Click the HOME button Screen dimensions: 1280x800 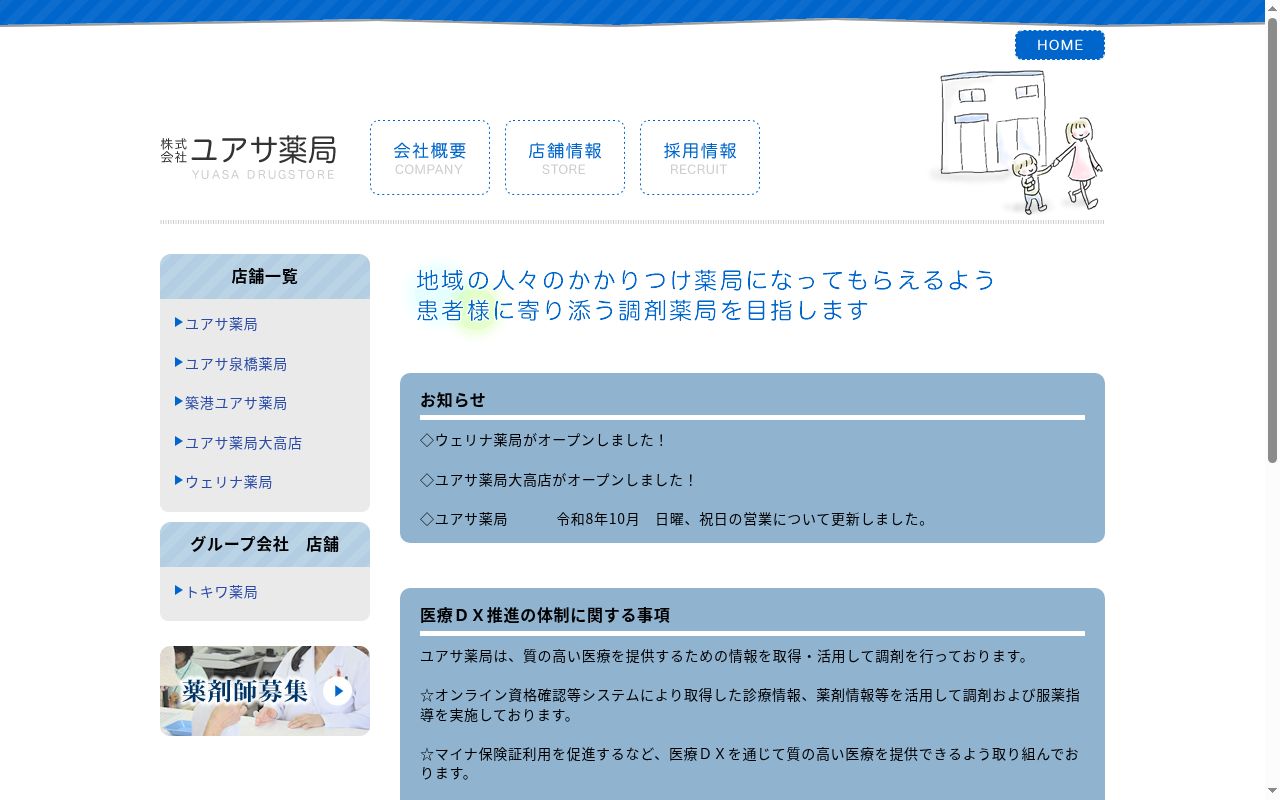[1060, 45]
